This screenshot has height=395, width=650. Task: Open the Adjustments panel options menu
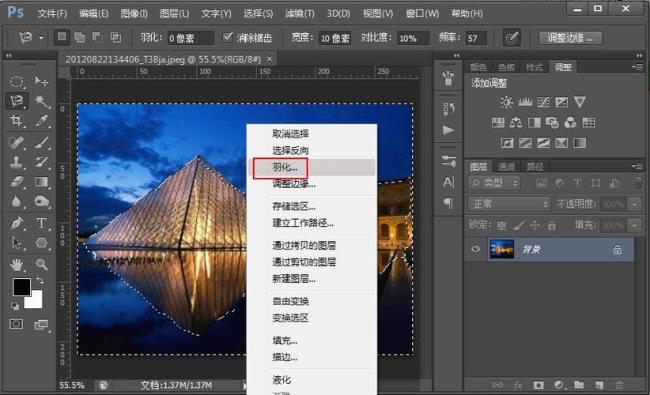click(x=638, y=67)
